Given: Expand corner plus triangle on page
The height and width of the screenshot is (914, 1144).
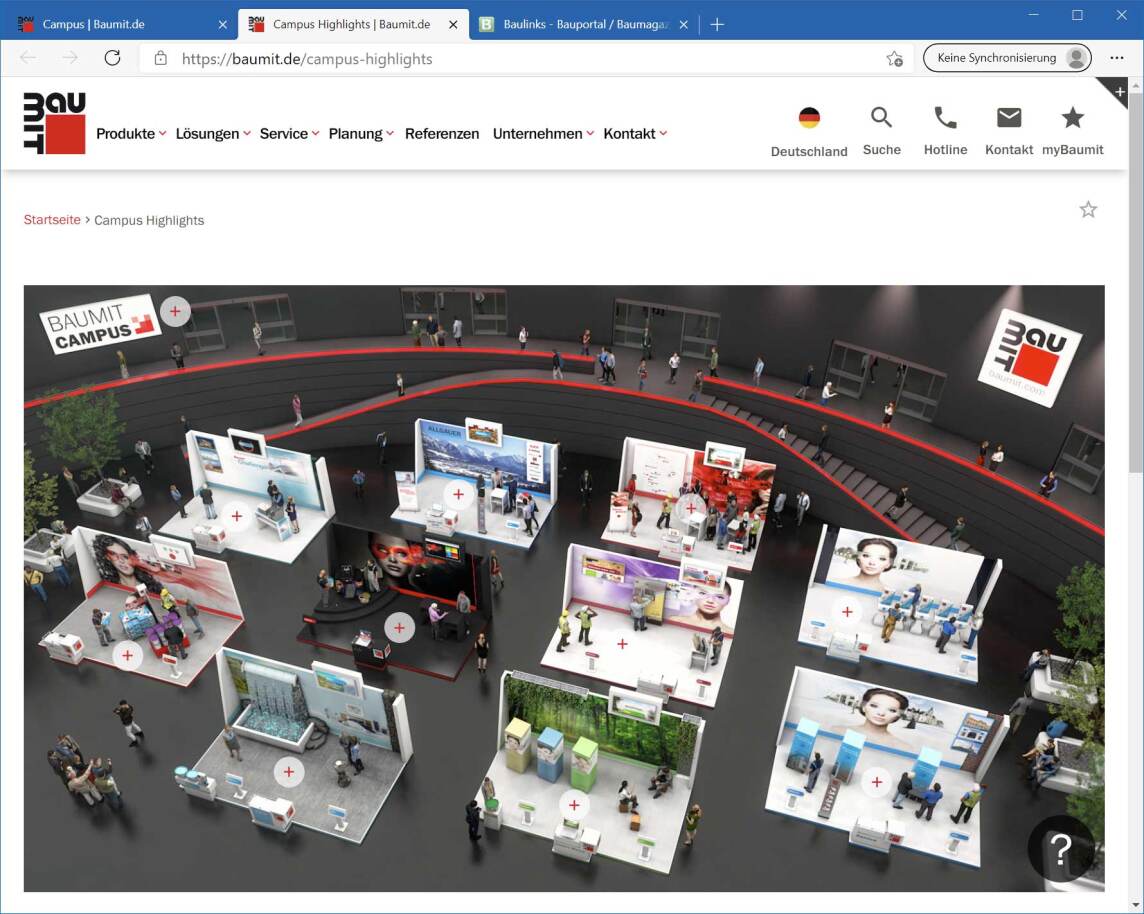Looking at the screenshot, I should (x=1118, y=90).
